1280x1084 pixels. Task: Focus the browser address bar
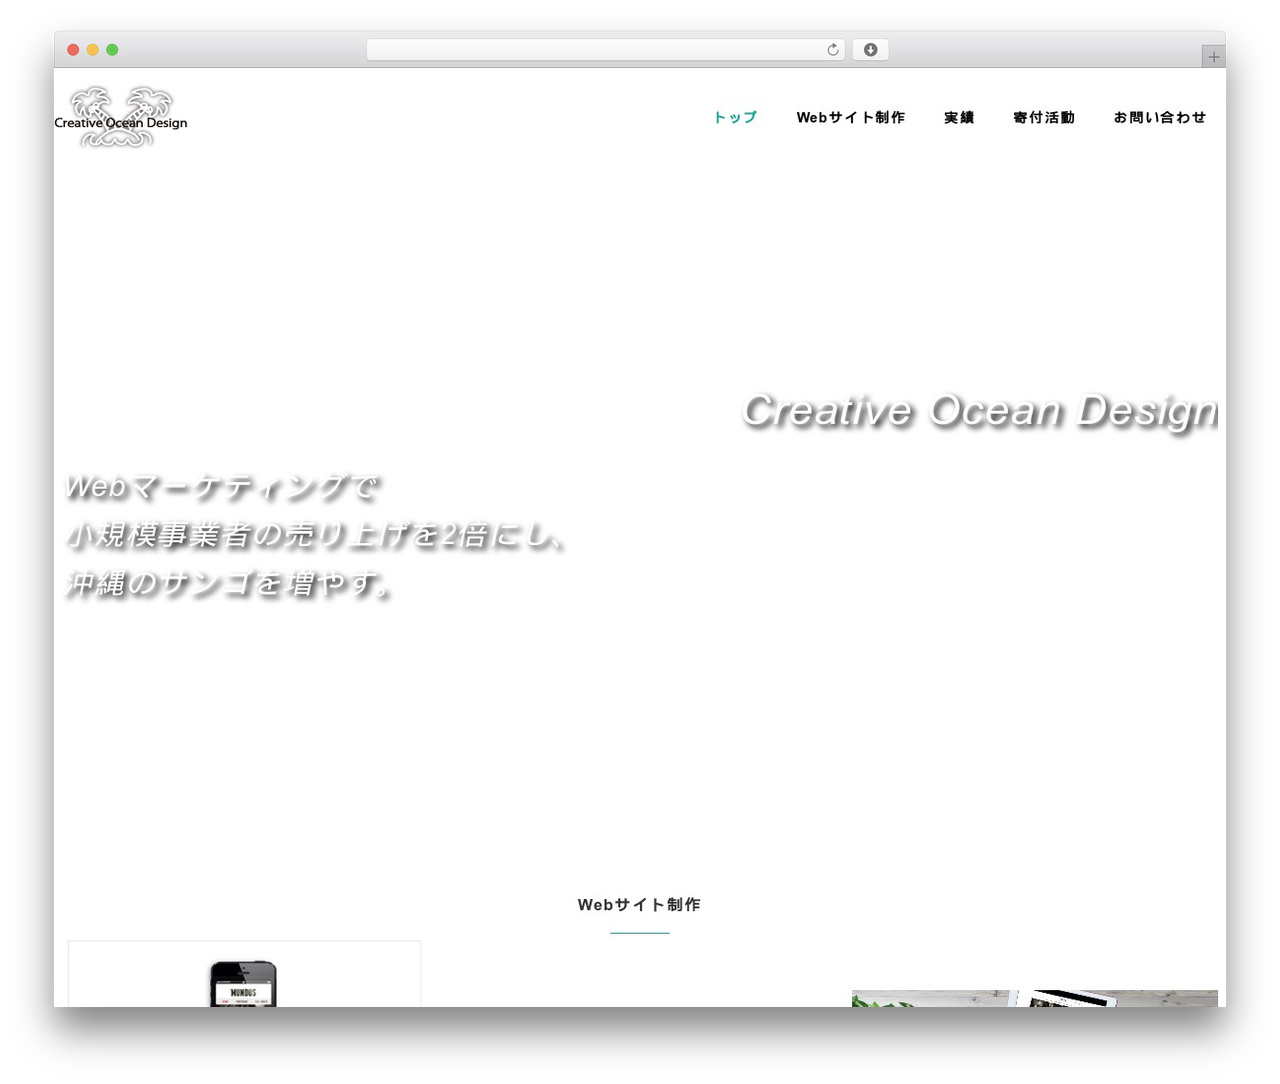(606, 50)
